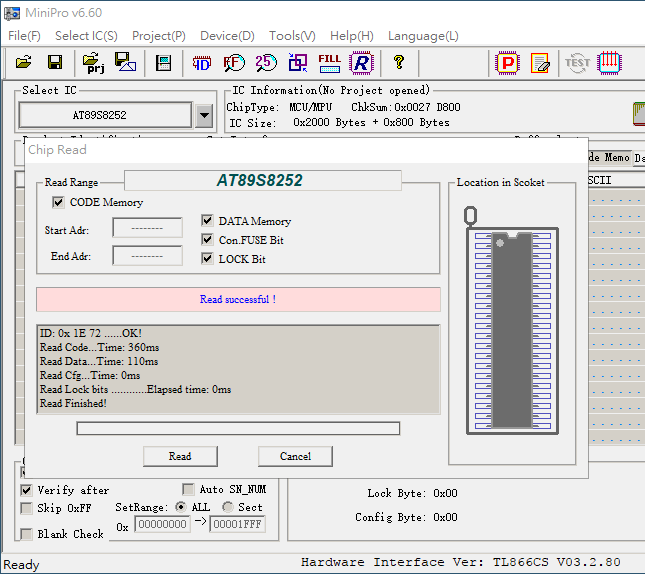Viewport: 645px width, 574px height.
Task: Select the ALL SetRange radio button
Action: click(x=180, y=507)
